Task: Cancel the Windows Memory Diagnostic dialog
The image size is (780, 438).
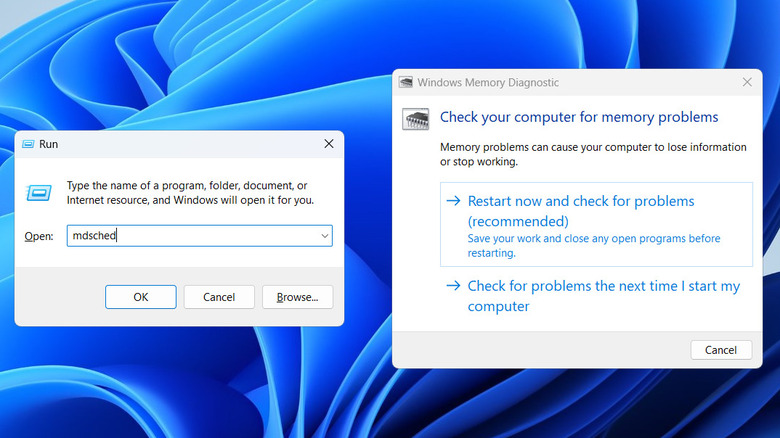Action: tap(721, 350)
